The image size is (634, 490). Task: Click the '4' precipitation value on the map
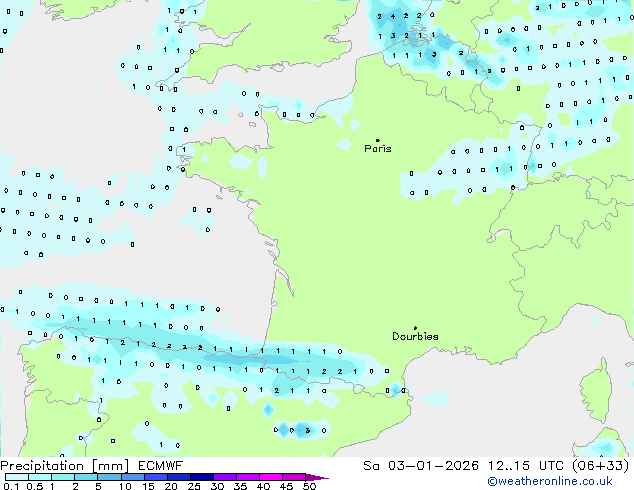pos(393,17)
